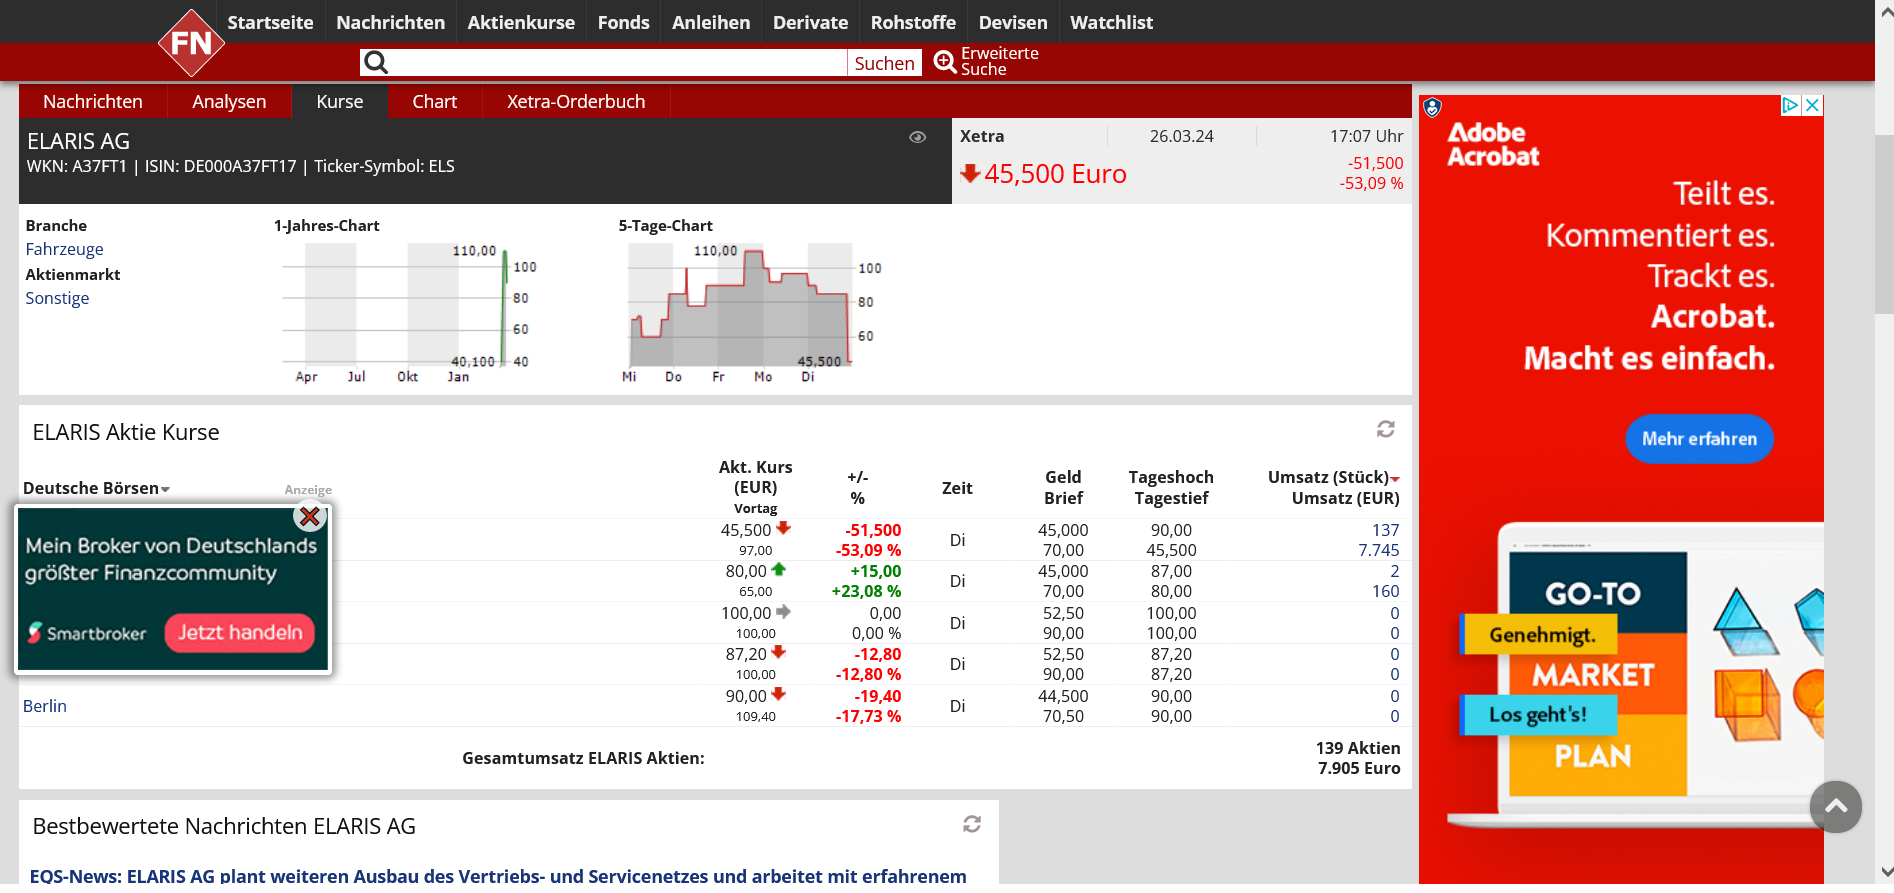Viewport: 1894px width, 893px height.
Task: Switch to the Chart tab
Action: point(434,102)
